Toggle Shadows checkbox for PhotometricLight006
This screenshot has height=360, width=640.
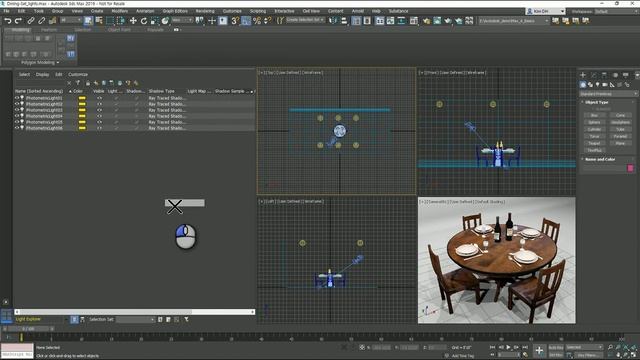tap(136, 128)
